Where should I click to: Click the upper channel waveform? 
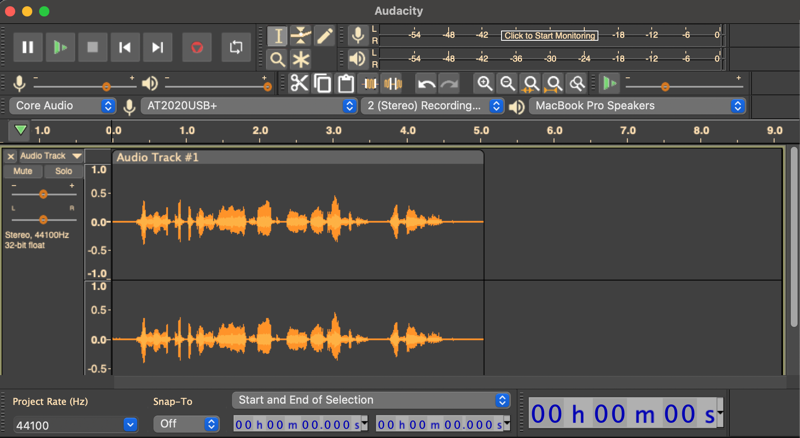[x=297, y=222]
